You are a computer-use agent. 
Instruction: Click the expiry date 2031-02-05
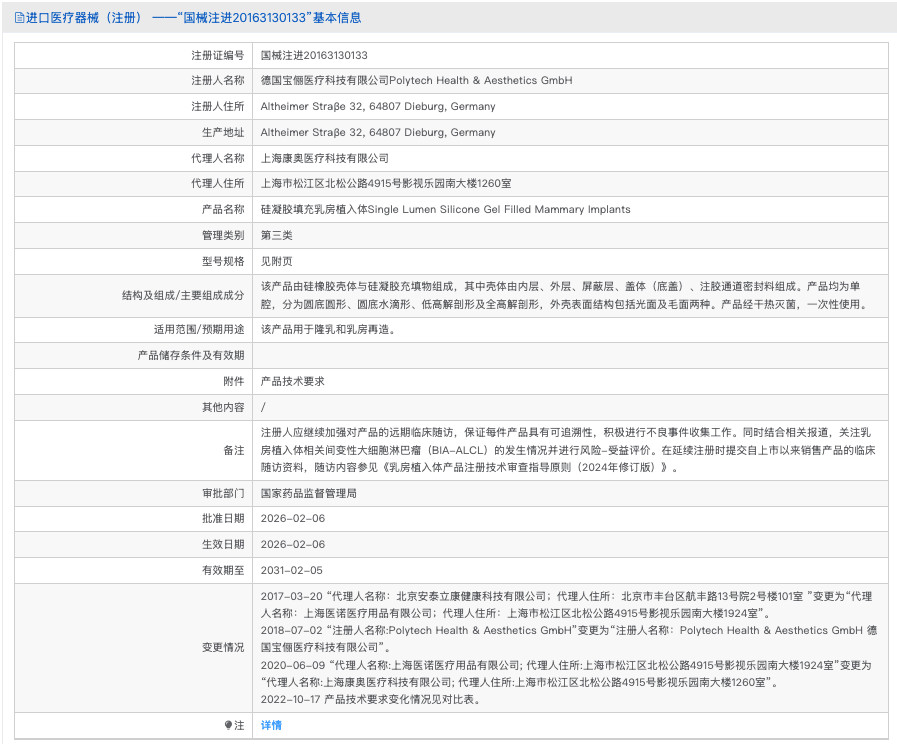click(292, 570)
